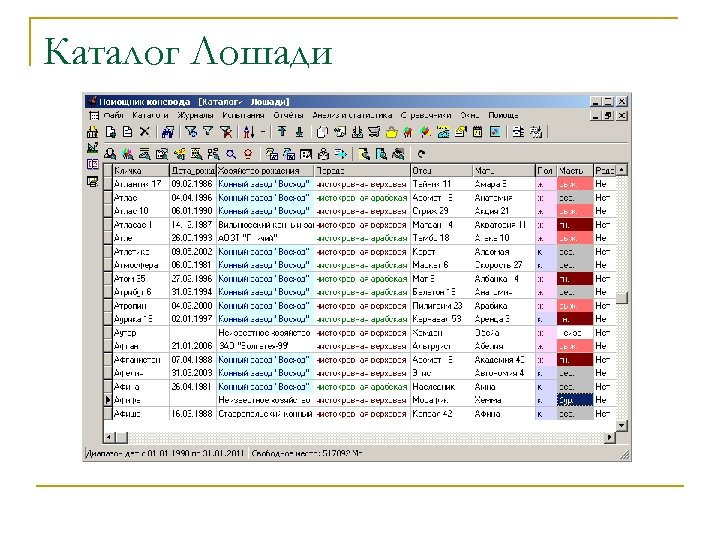Viewport: 720px width, 540px height.
Task: Click the horizontal scrollbar right arrow
Action: (610, 437)
